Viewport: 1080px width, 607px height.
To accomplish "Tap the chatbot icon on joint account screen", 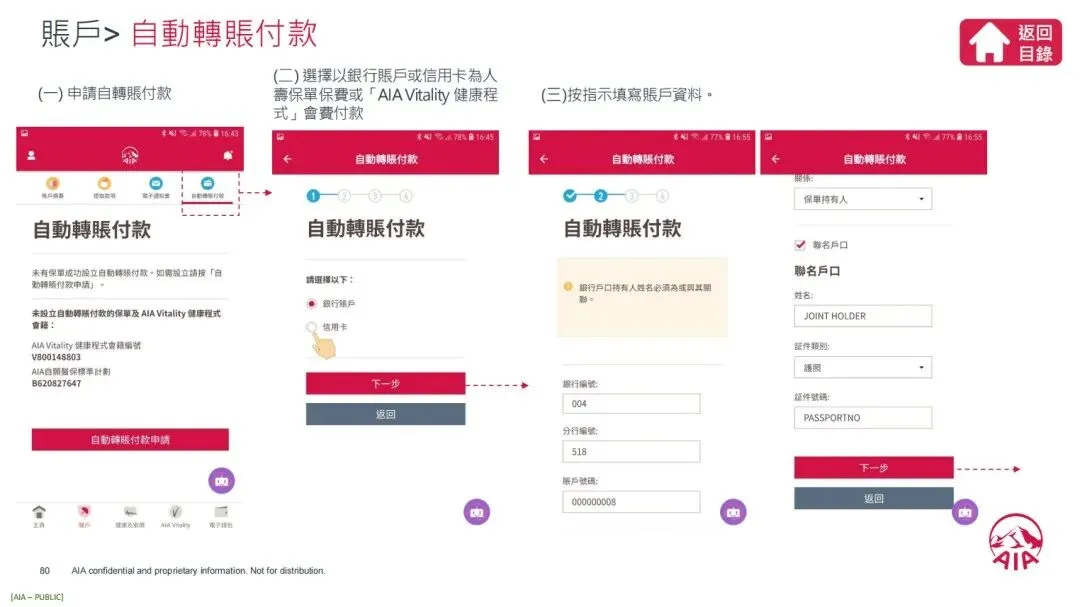I will tap(965, 512).
